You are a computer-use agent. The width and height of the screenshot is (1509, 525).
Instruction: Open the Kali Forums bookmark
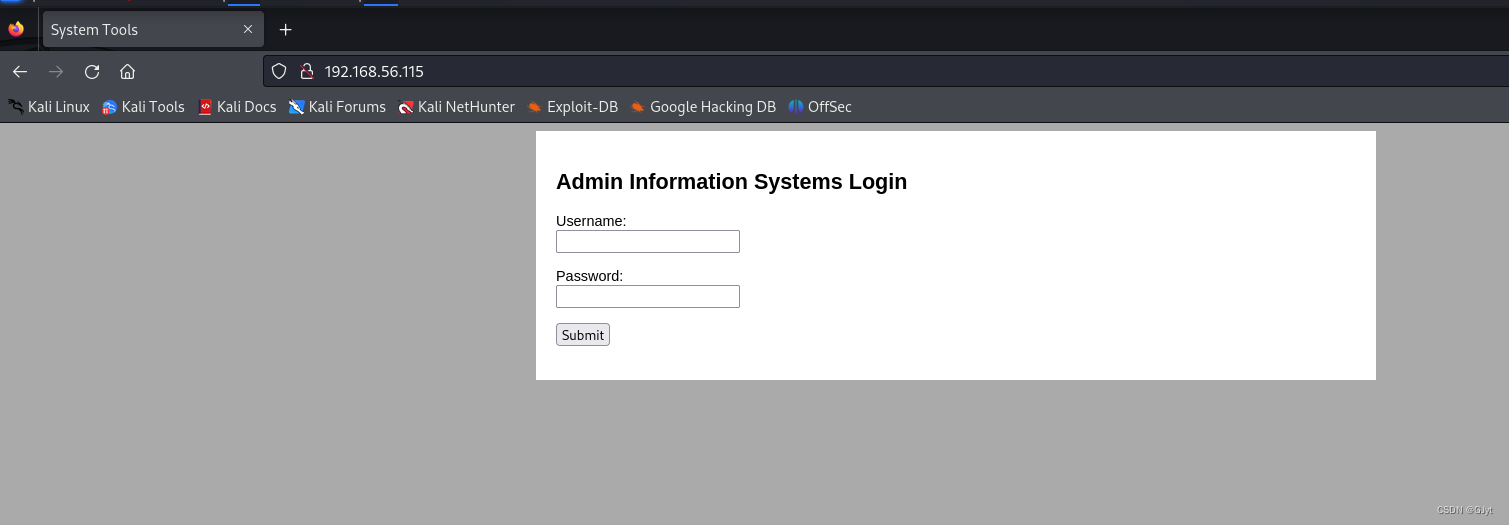[337, 107]
